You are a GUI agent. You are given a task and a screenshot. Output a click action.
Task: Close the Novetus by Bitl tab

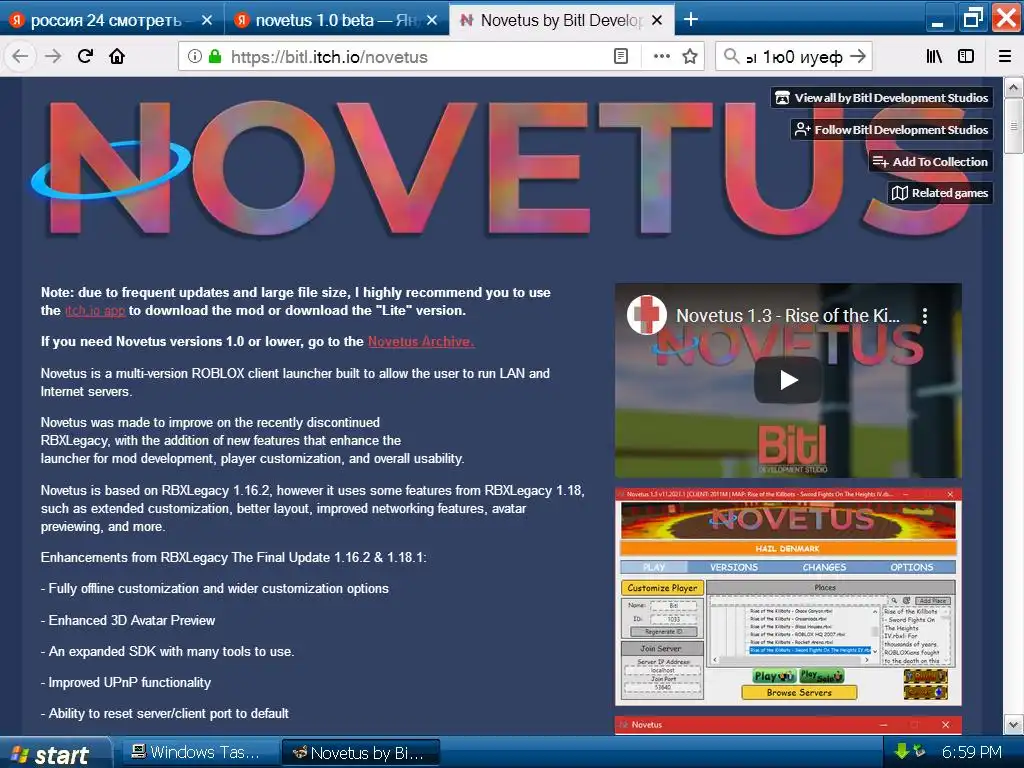click(657, 20)
